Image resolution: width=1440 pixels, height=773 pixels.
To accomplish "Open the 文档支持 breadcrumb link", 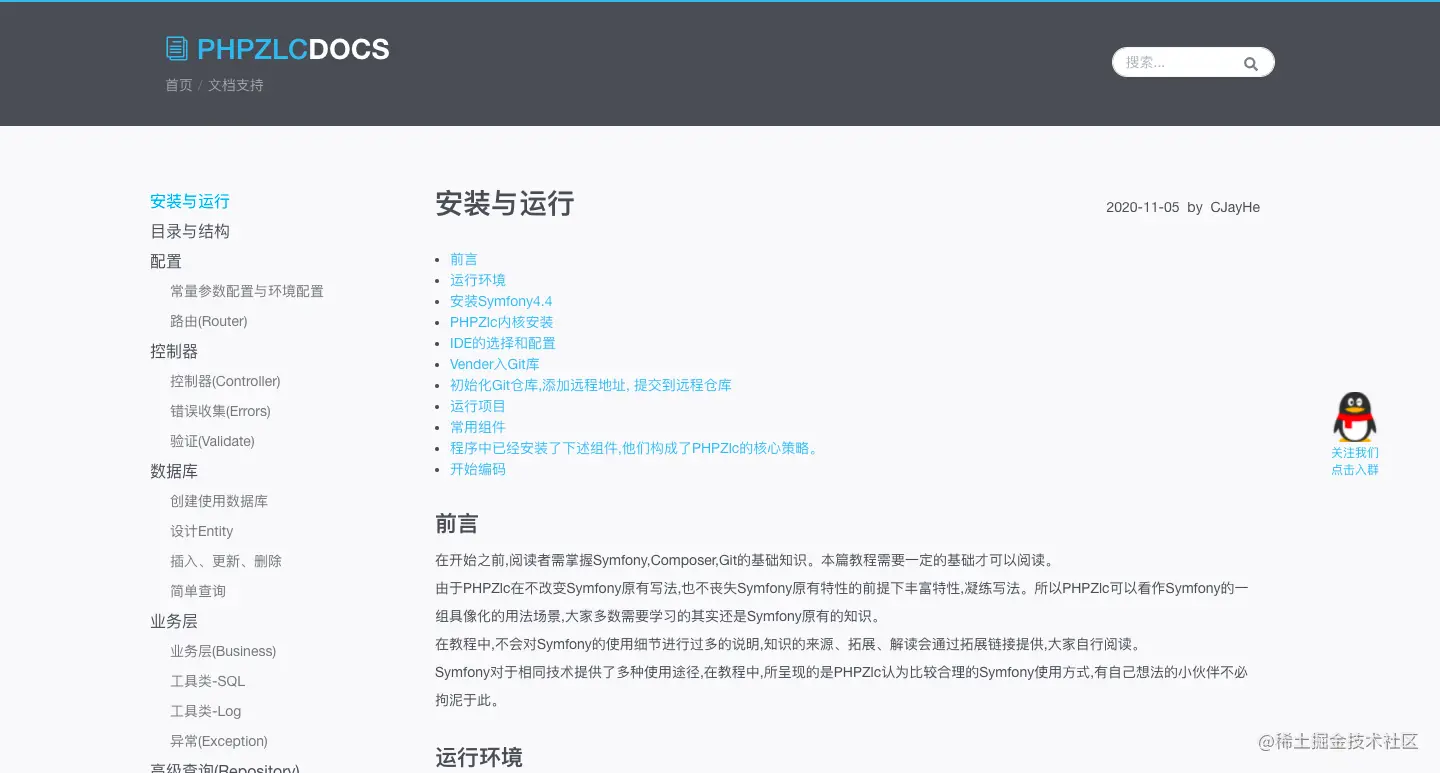I will click(235, 85).
